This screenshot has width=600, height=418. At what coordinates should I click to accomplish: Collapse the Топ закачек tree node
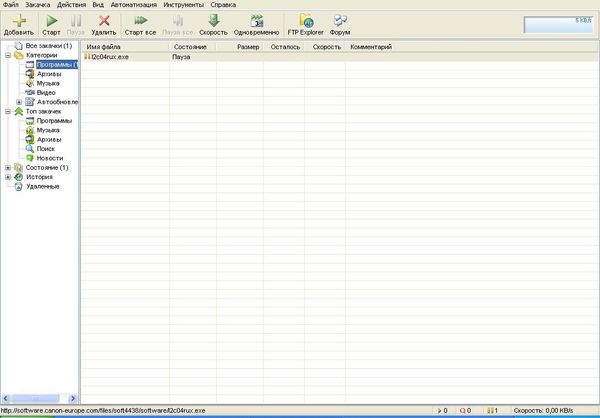[x=8, y=111]
